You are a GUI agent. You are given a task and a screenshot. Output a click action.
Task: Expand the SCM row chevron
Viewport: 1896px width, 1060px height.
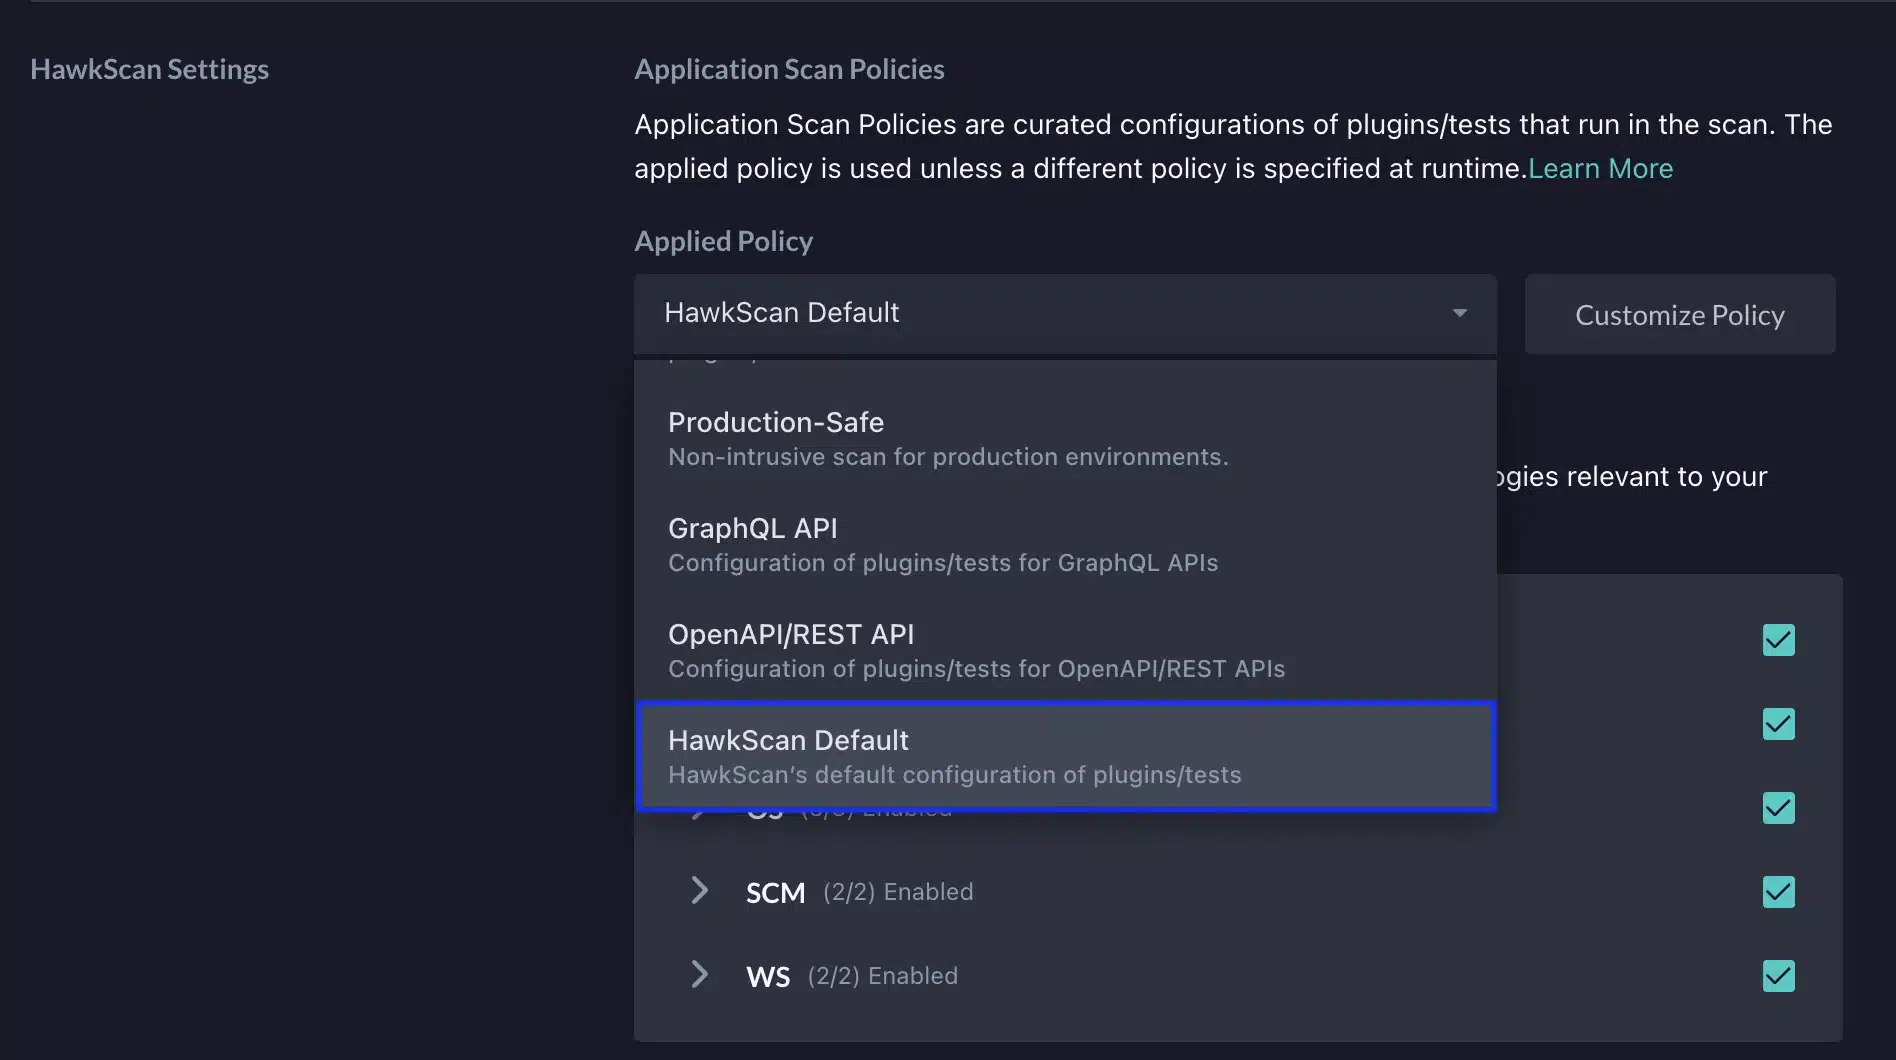(x=700, y=890)
